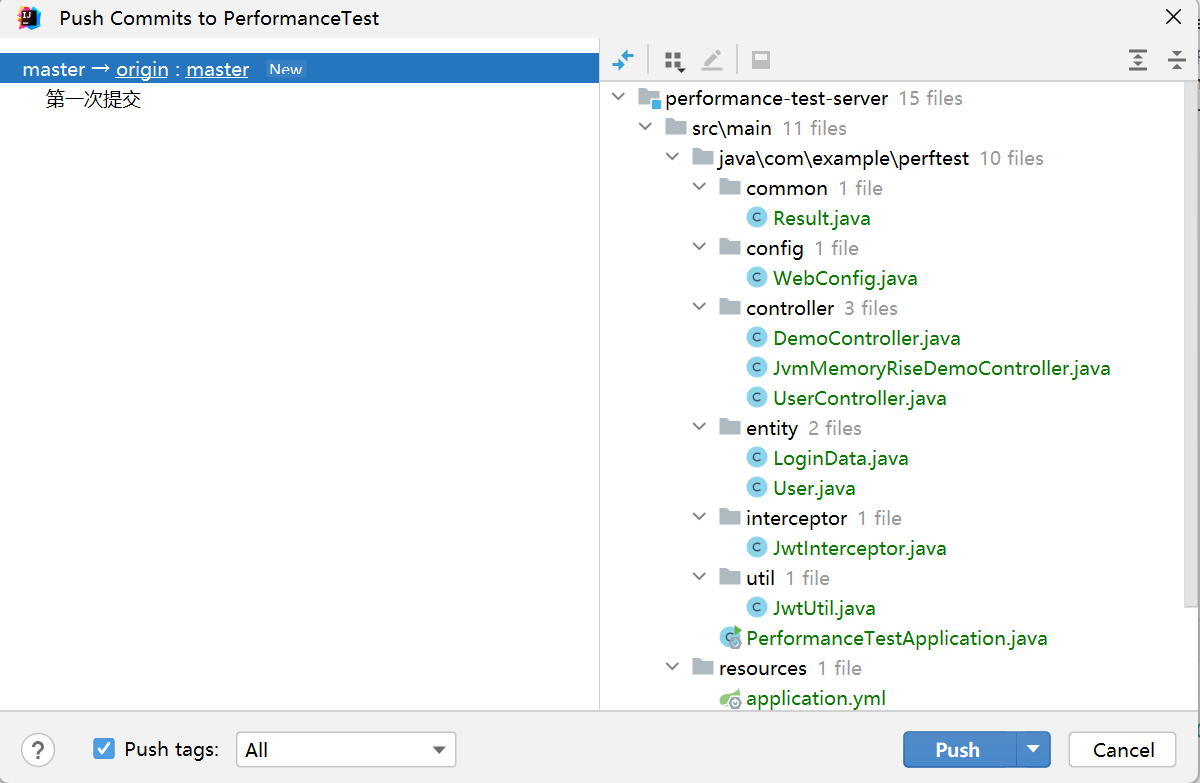Viewport: 1200px width, 783px height.
Task: Click the JvmMemoryRiseDemoController.java class icon
Action: (757, 368)
